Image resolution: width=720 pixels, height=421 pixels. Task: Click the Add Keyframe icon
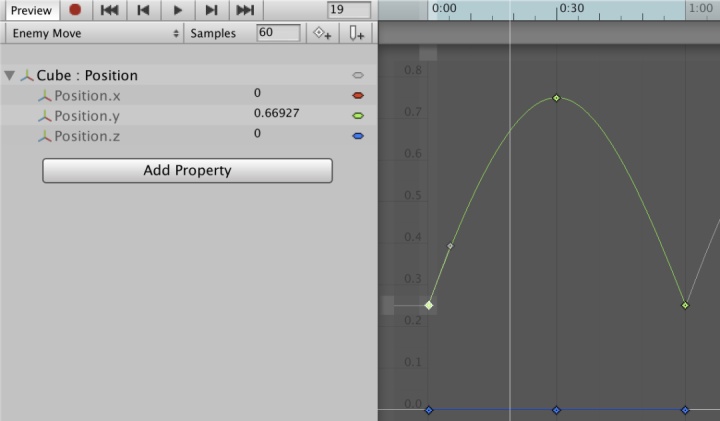(x=322, y=33)
